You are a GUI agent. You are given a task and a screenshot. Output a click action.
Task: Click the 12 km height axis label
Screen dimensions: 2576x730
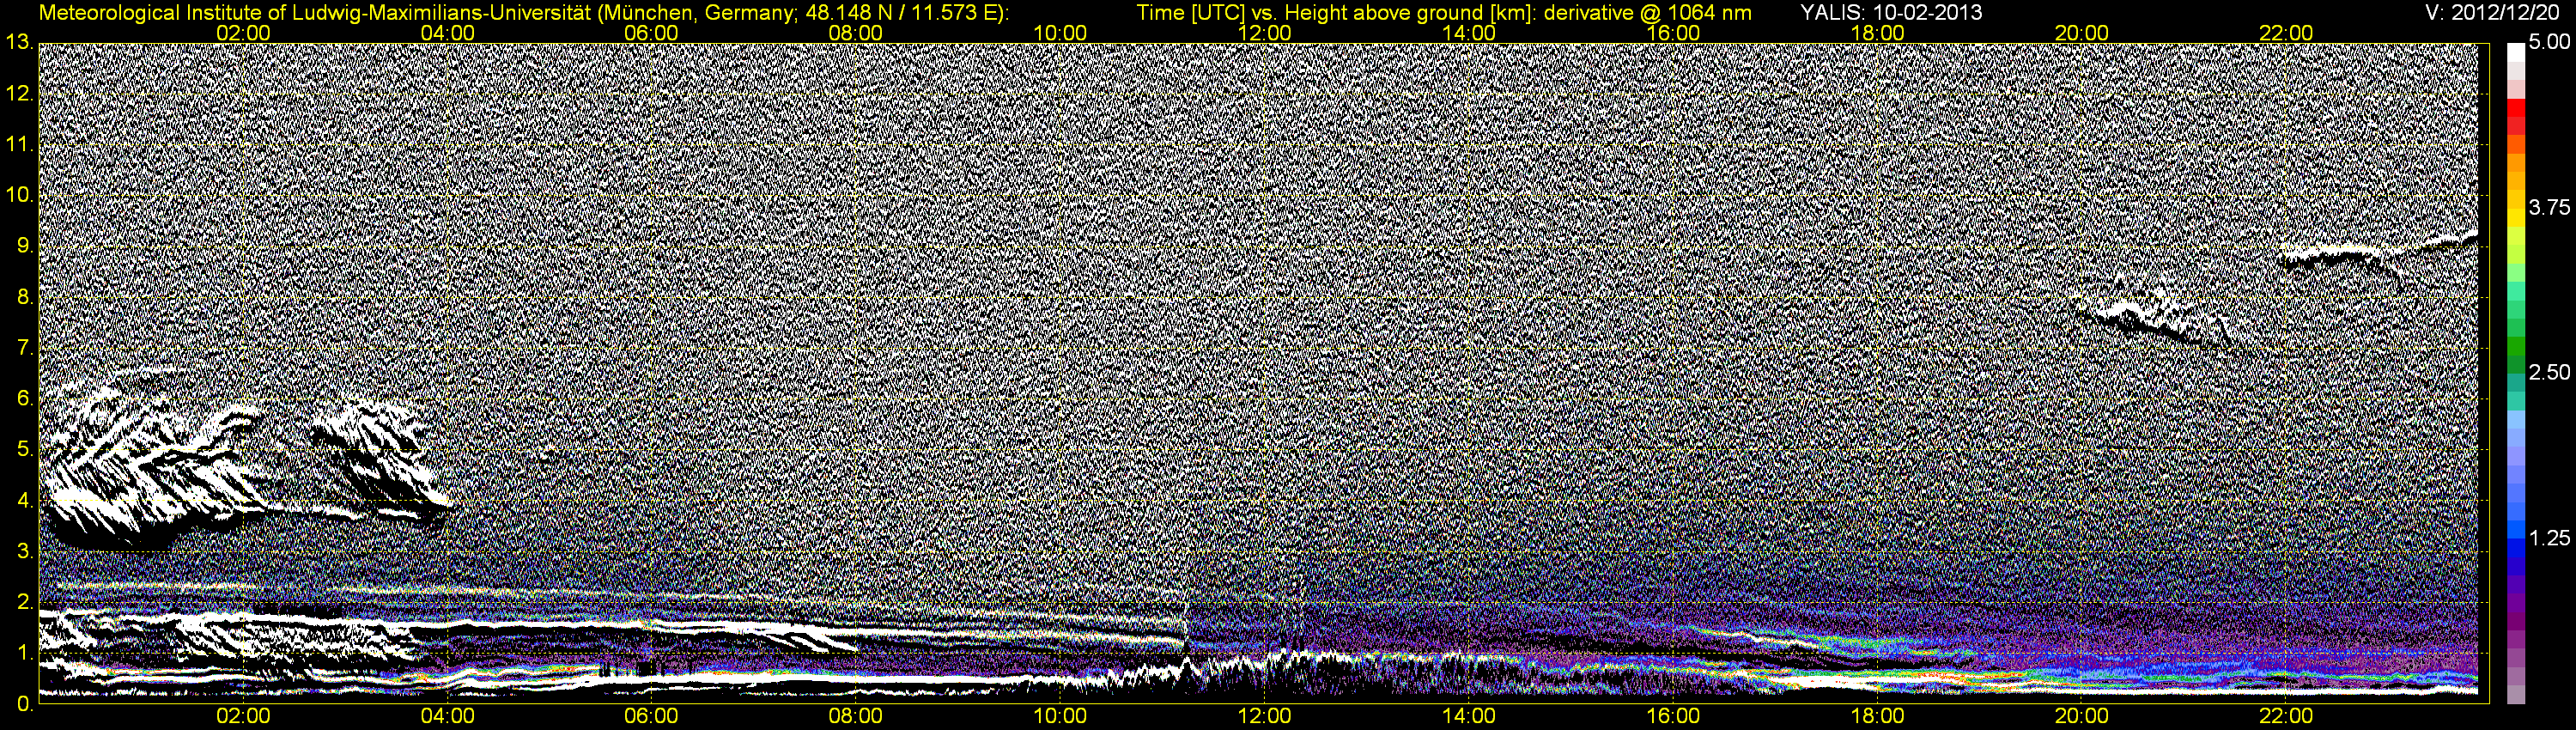click(18, 94)
